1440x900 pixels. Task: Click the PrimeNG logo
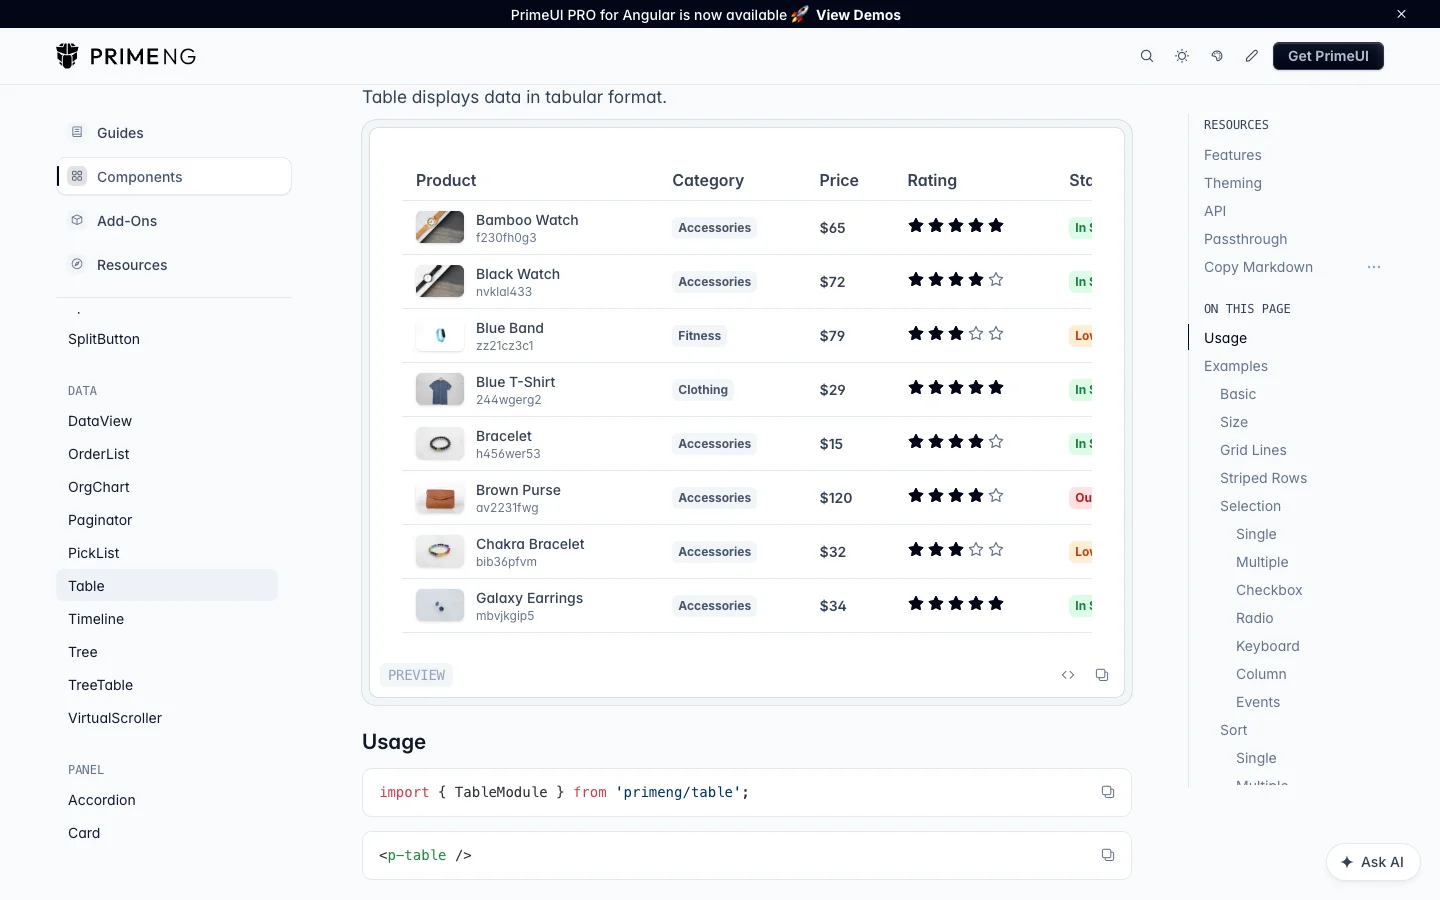click(126, 56)
